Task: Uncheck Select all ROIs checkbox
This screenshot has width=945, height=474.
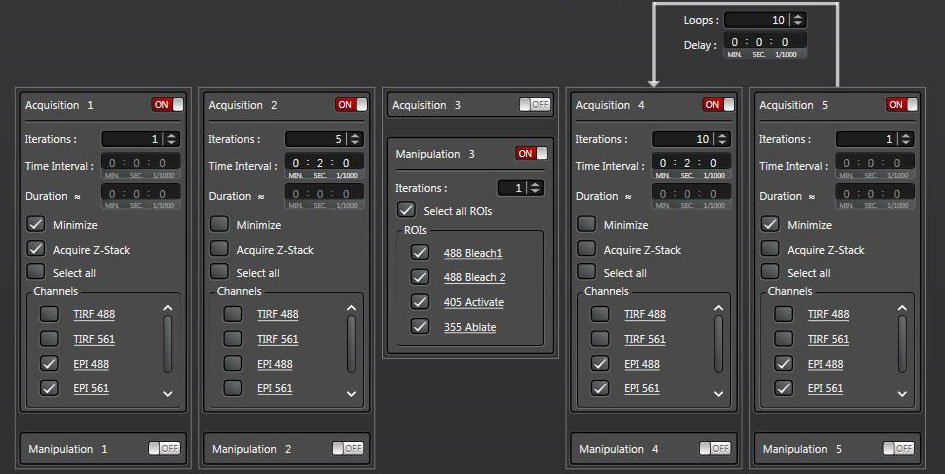Action: [407, 211]
